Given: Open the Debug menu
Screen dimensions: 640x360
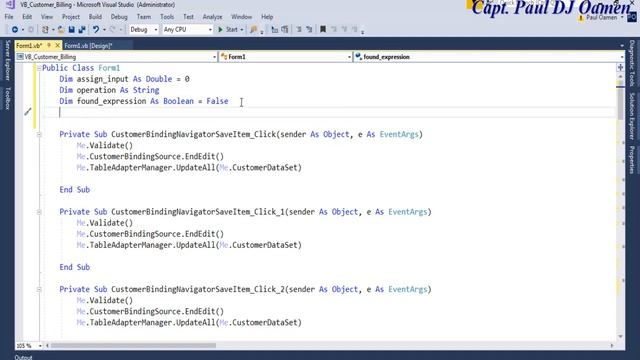Looking at the screenshot, I should click(119, 17).
